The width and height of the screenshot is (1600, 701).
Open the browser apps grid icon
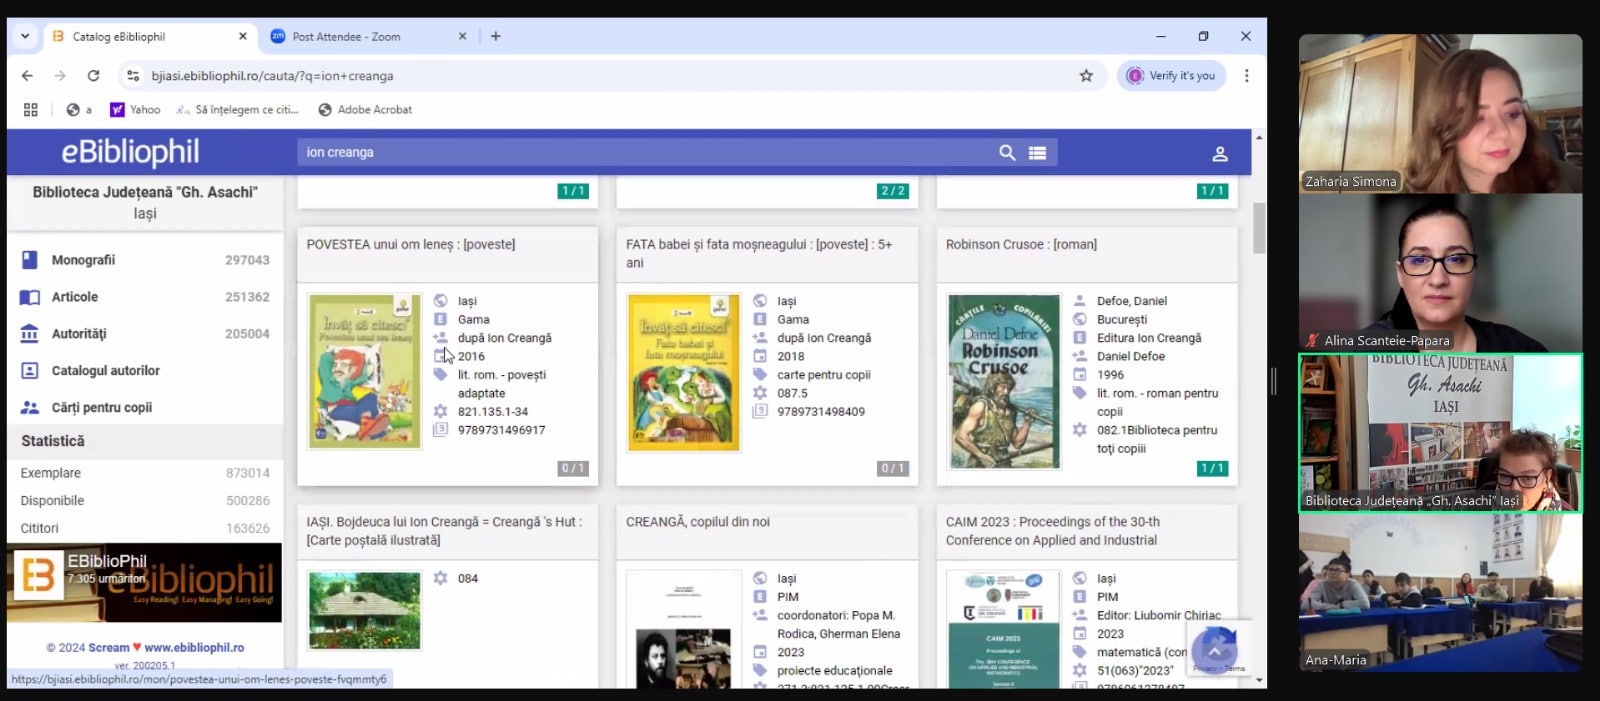pos(31,110)
